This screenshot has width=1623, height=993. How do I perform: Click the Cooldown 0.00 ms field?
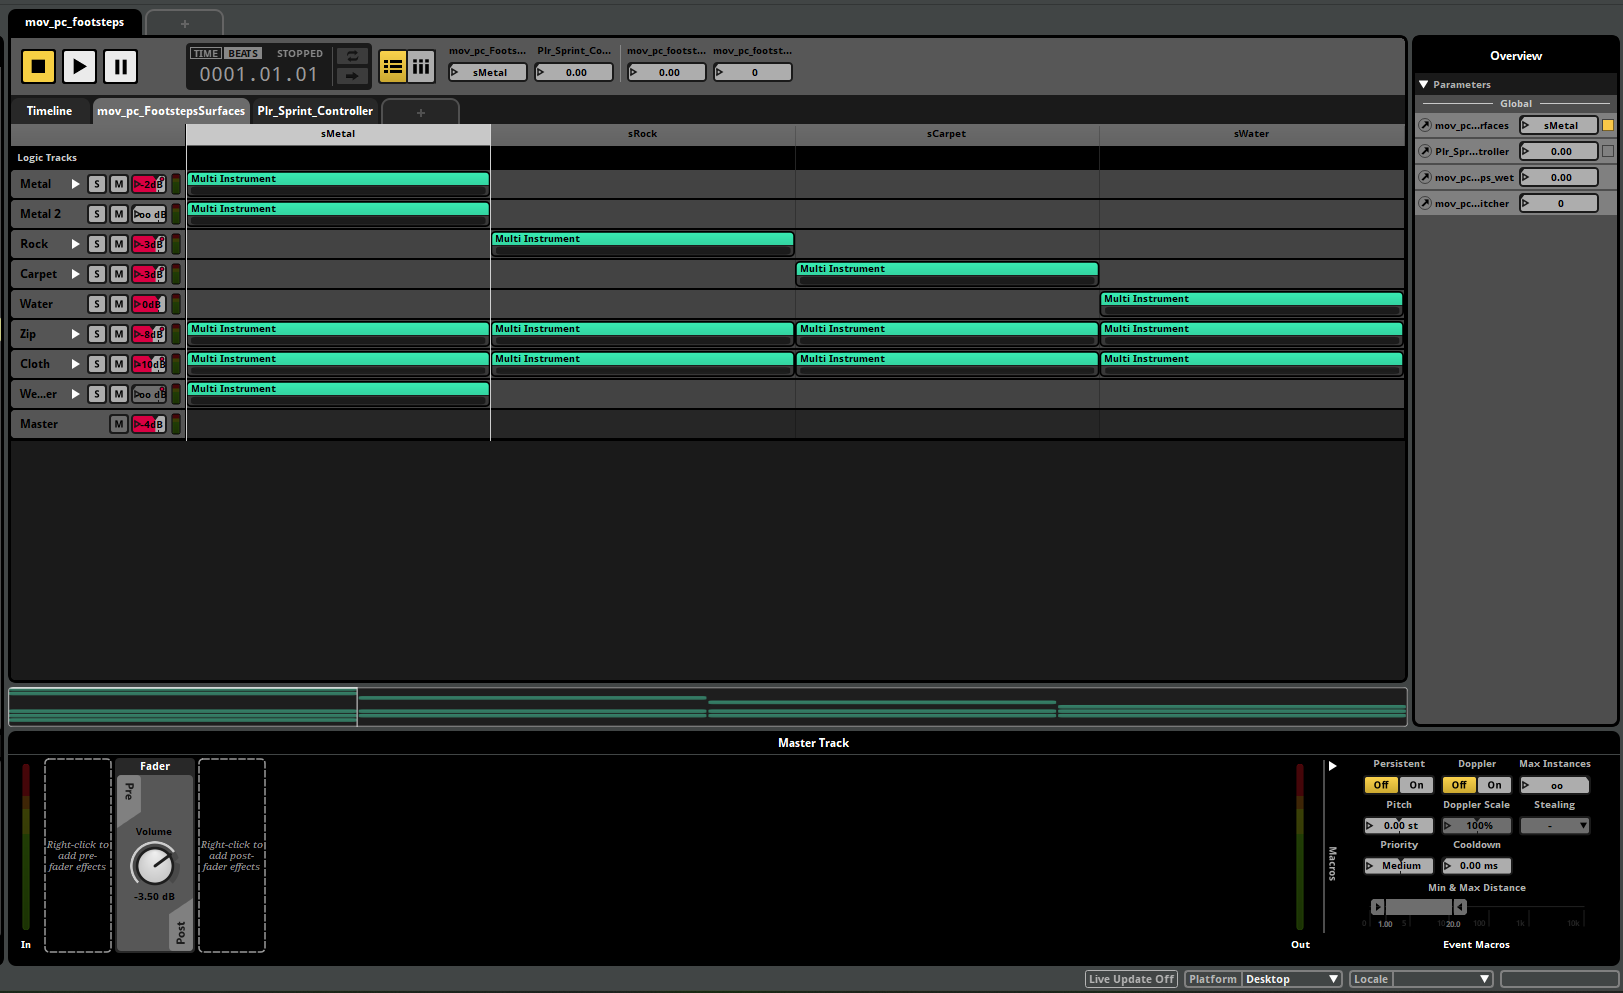click(1477, 866)
